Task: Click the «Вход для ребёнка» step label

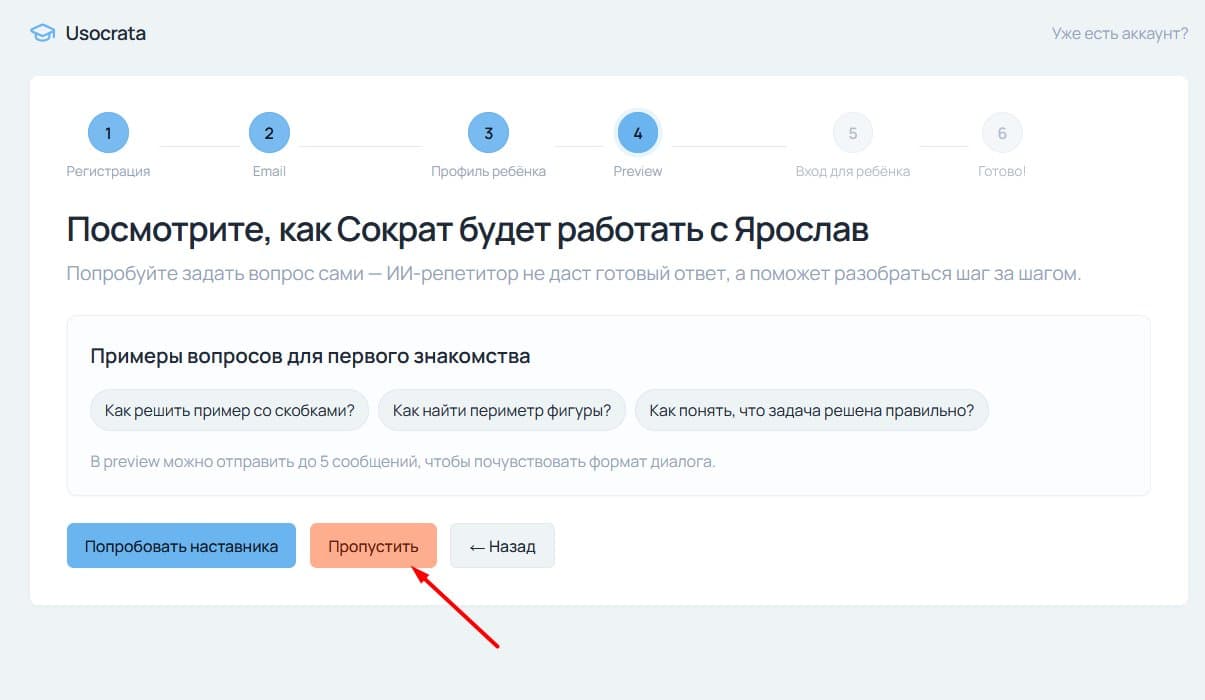Action: 851,170
